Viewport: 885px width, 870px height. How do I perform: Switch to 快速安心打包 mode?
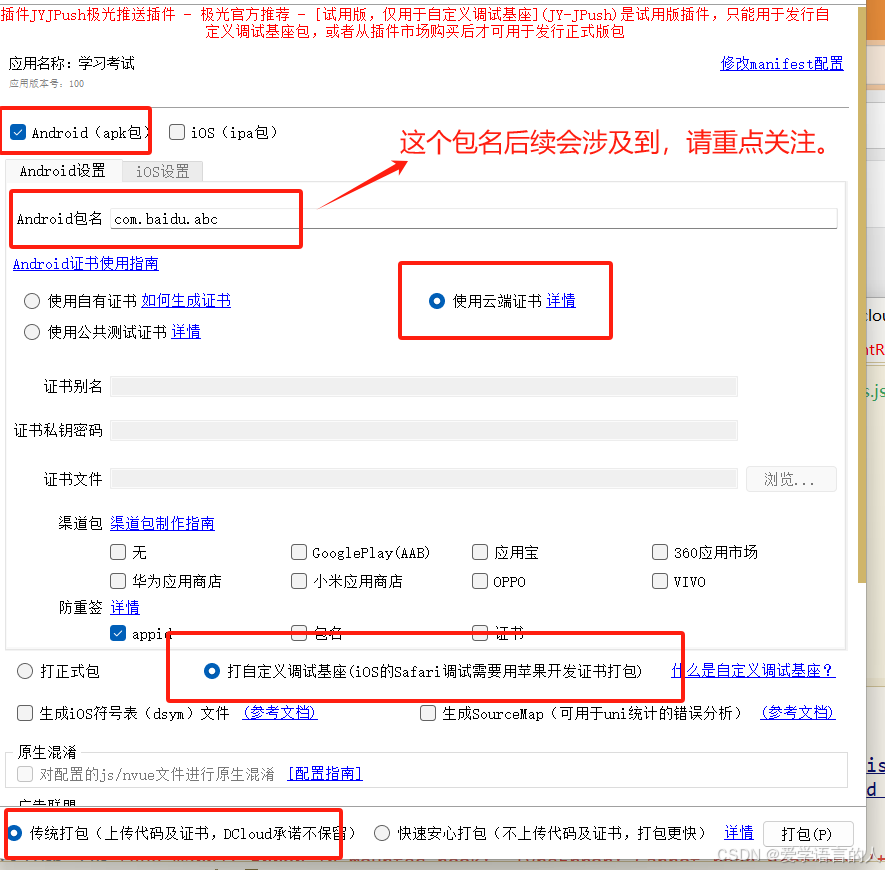pos(380,832)
